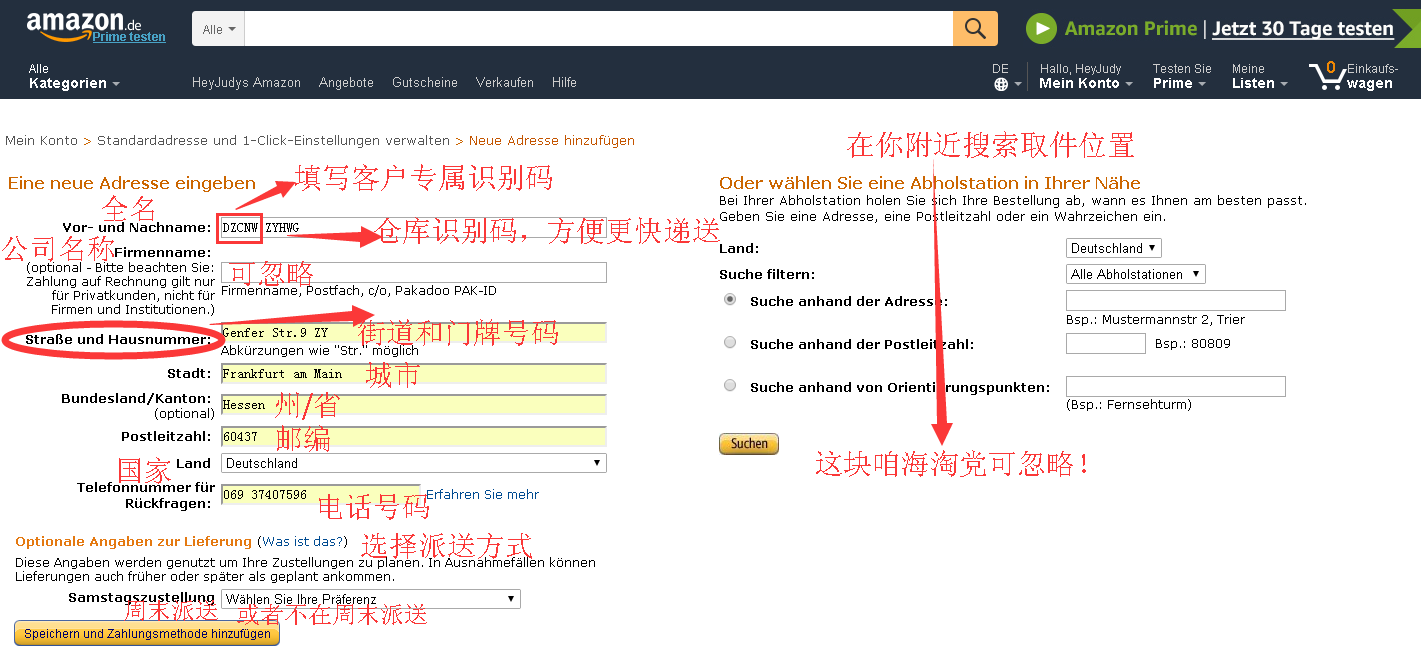
Task: Click the 'Bundesland/Kanton' input field
Action: click(413, 405)
